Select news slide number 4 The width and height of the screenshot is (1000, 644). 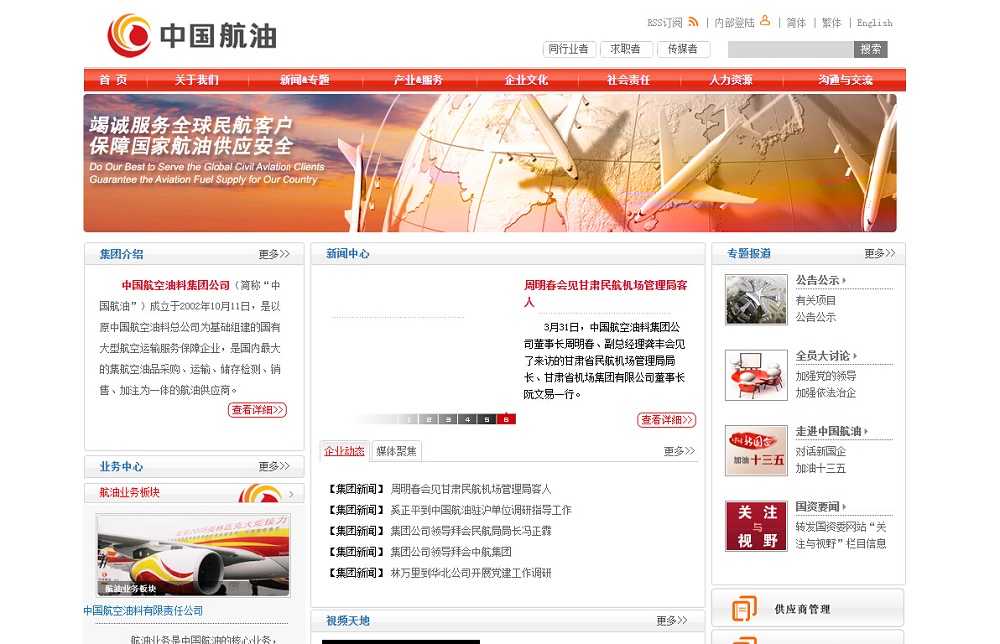pyautogui.click(x=467, y=420)
